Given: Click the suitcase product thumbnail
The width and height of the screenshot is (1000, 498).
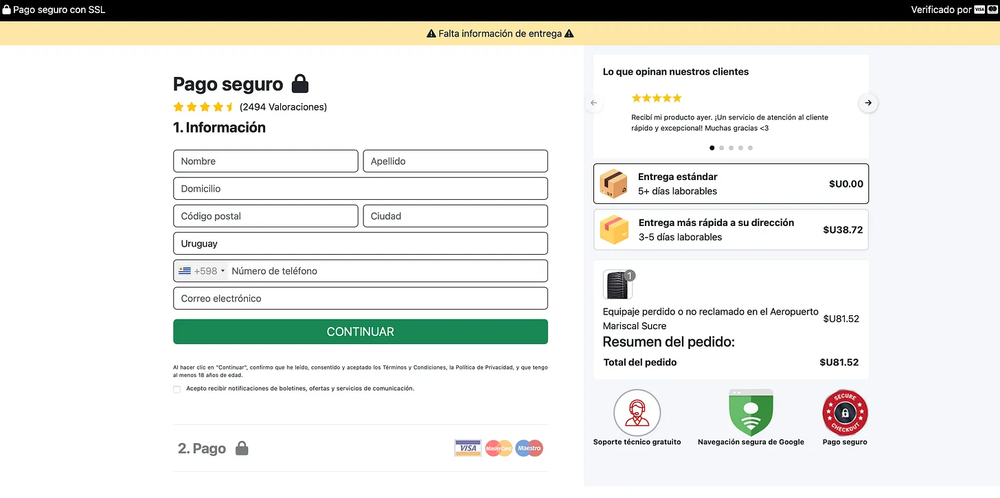Looking at the screenshot, I should (x=617, y=284).
